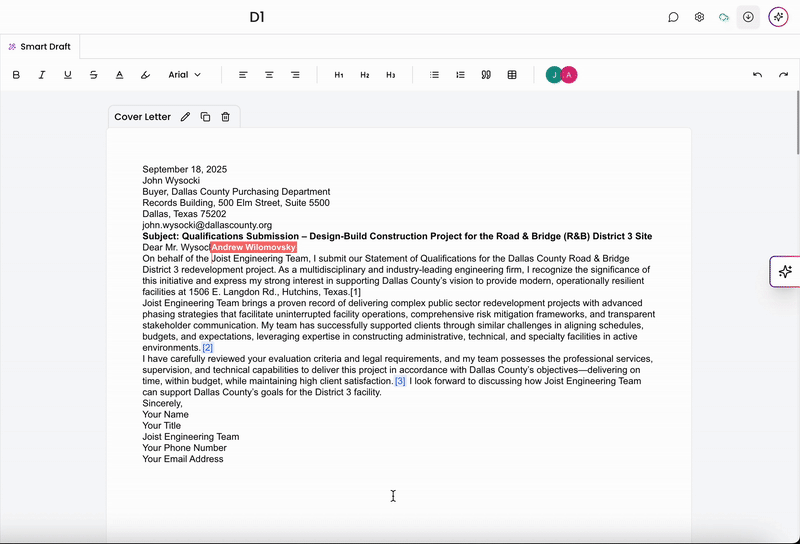The width and height of the screenshot is (800, 544).
Task: Click the john.wysocki@dallascounty.org email line
Action: 207,225
